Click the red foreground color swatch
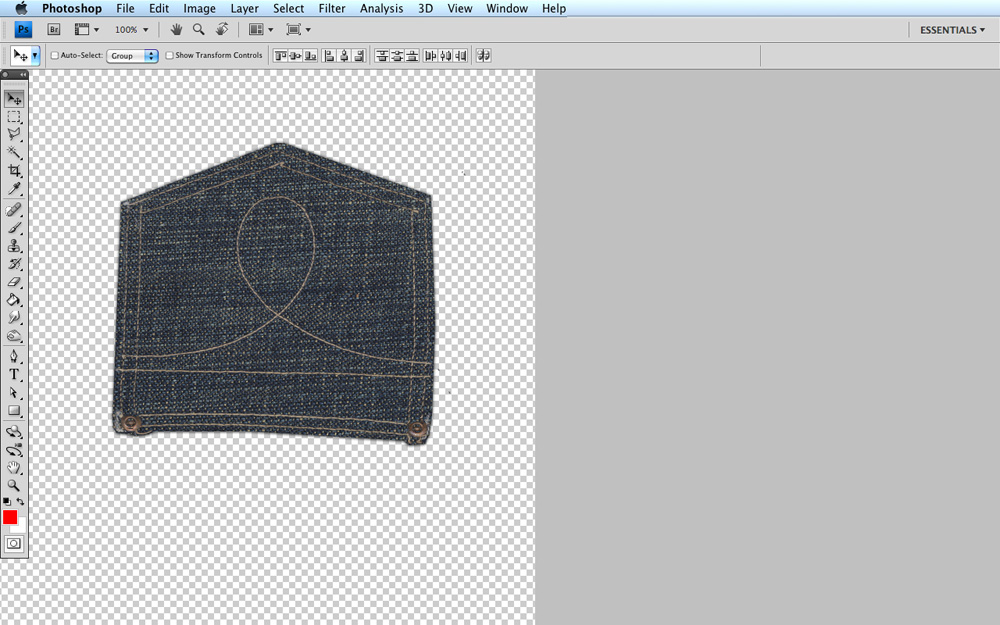 tap(12, 516)
